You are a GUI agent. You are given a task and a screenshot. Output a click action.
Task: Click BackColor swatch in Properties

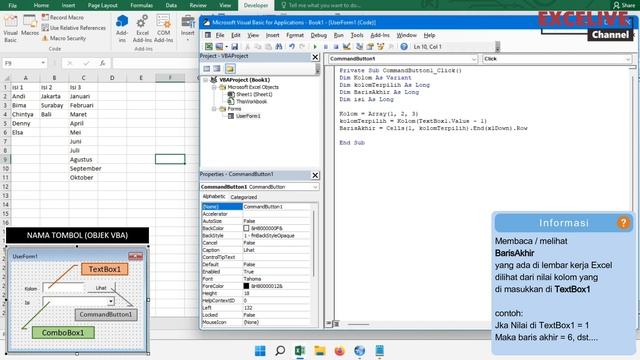point(246,228)
